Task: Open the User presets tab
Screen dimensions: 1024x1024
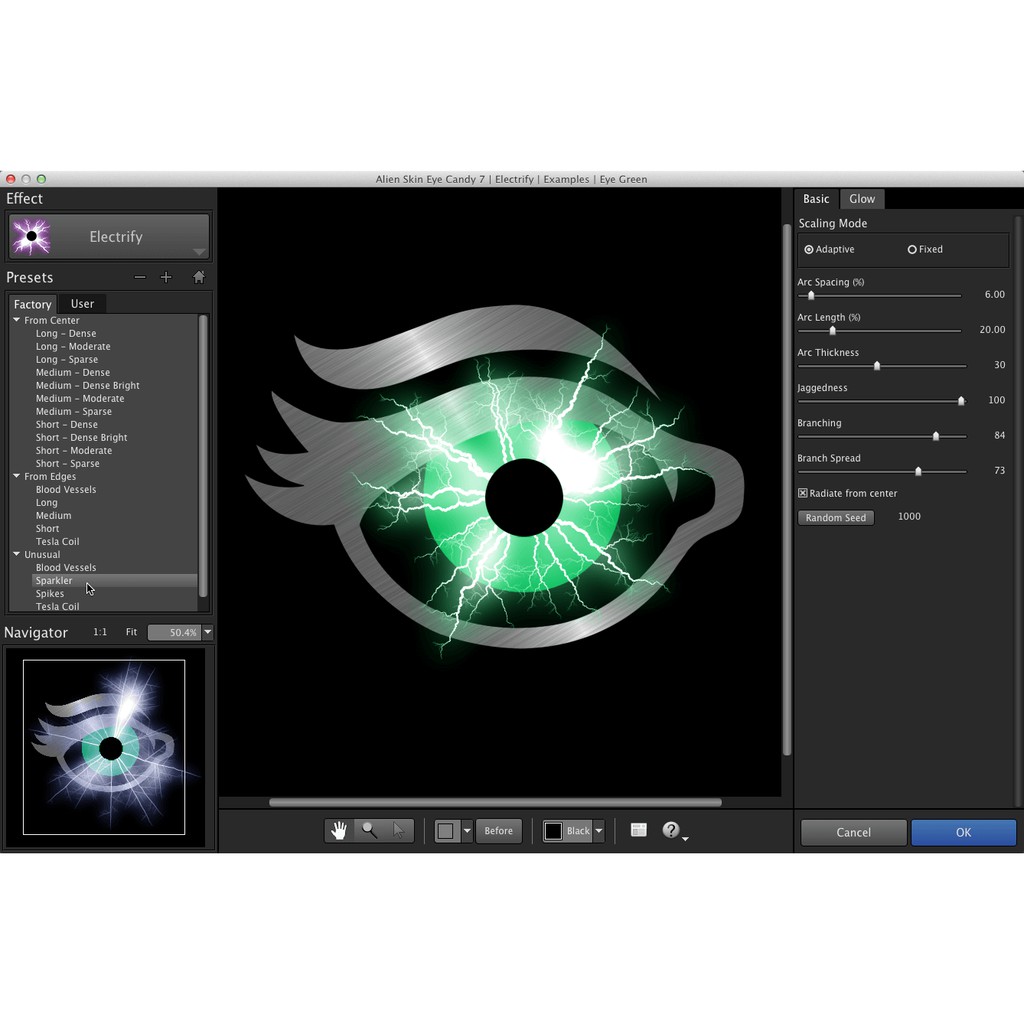Action: 82,303
